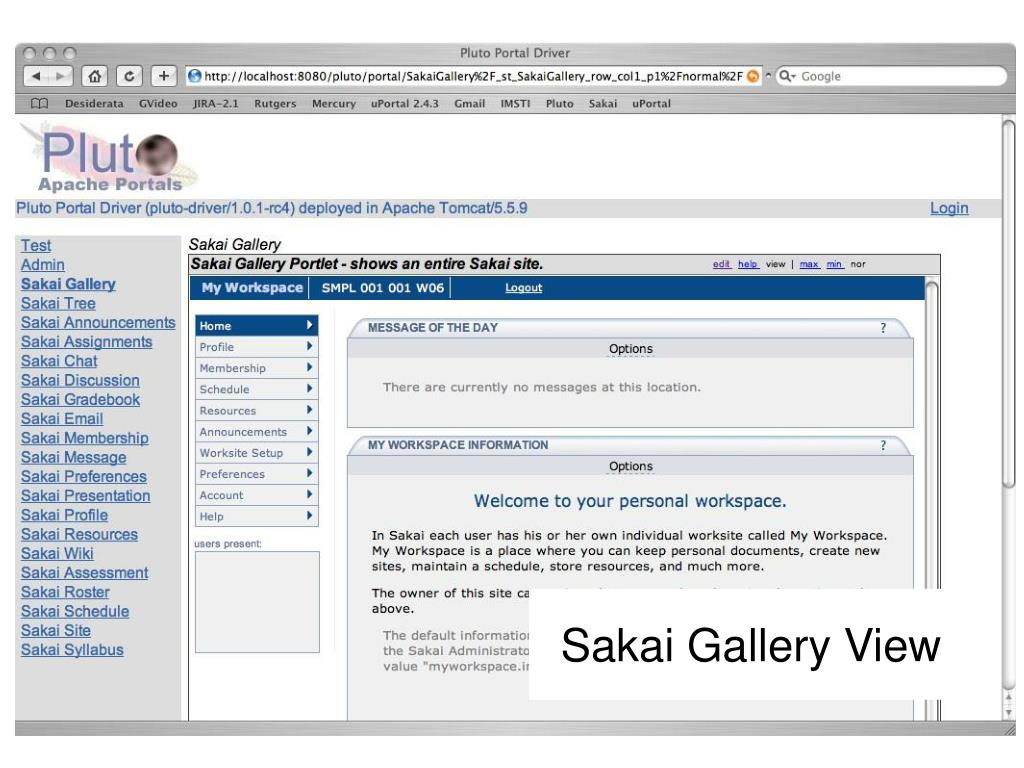Image resolution: width=1024 pixels, height=768 pixels.
Task: Select Home in the workspace menu
Action: tap(257, 326)
